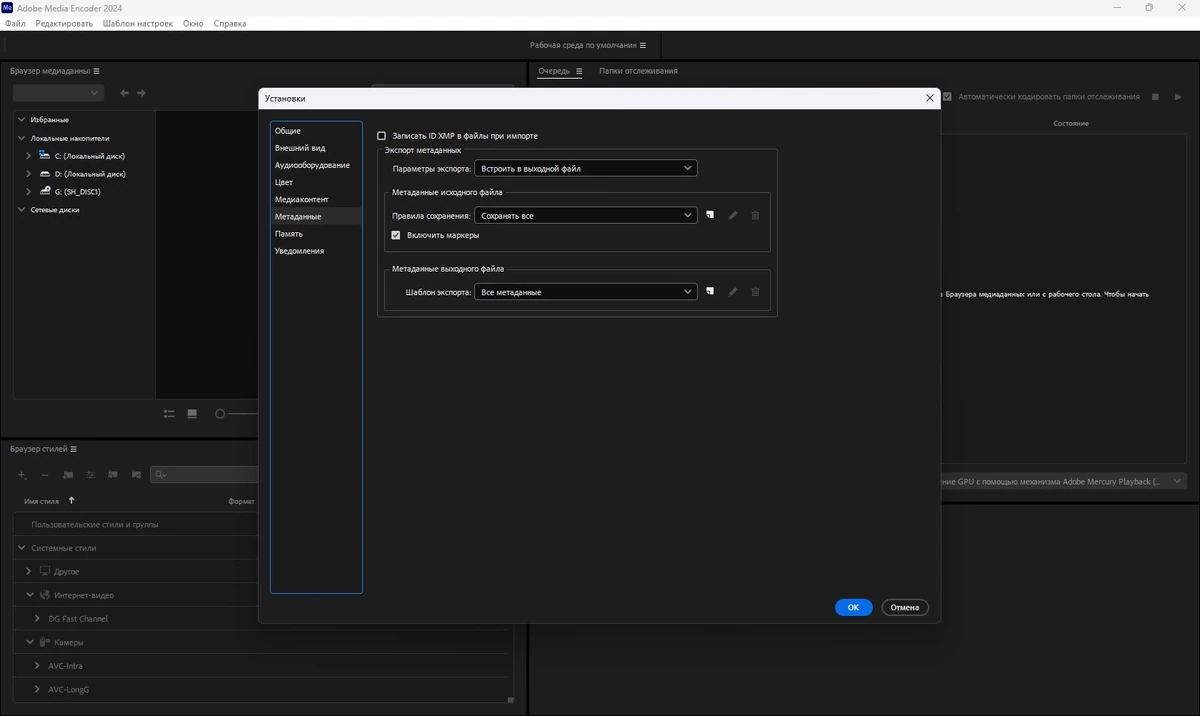Click the style settings sliders icon

91,475
